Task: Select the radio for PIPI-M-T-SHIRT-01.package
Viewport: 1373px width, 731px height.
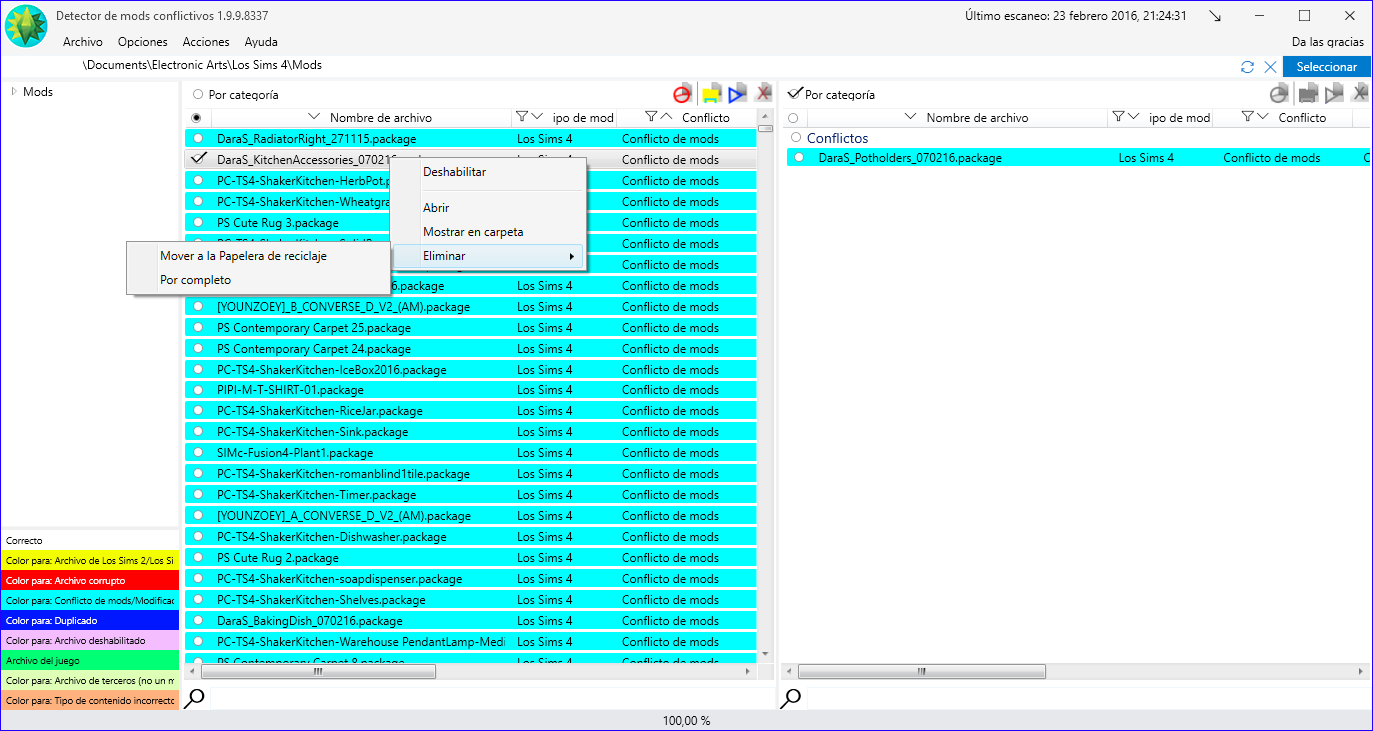Action: point(198,390)
